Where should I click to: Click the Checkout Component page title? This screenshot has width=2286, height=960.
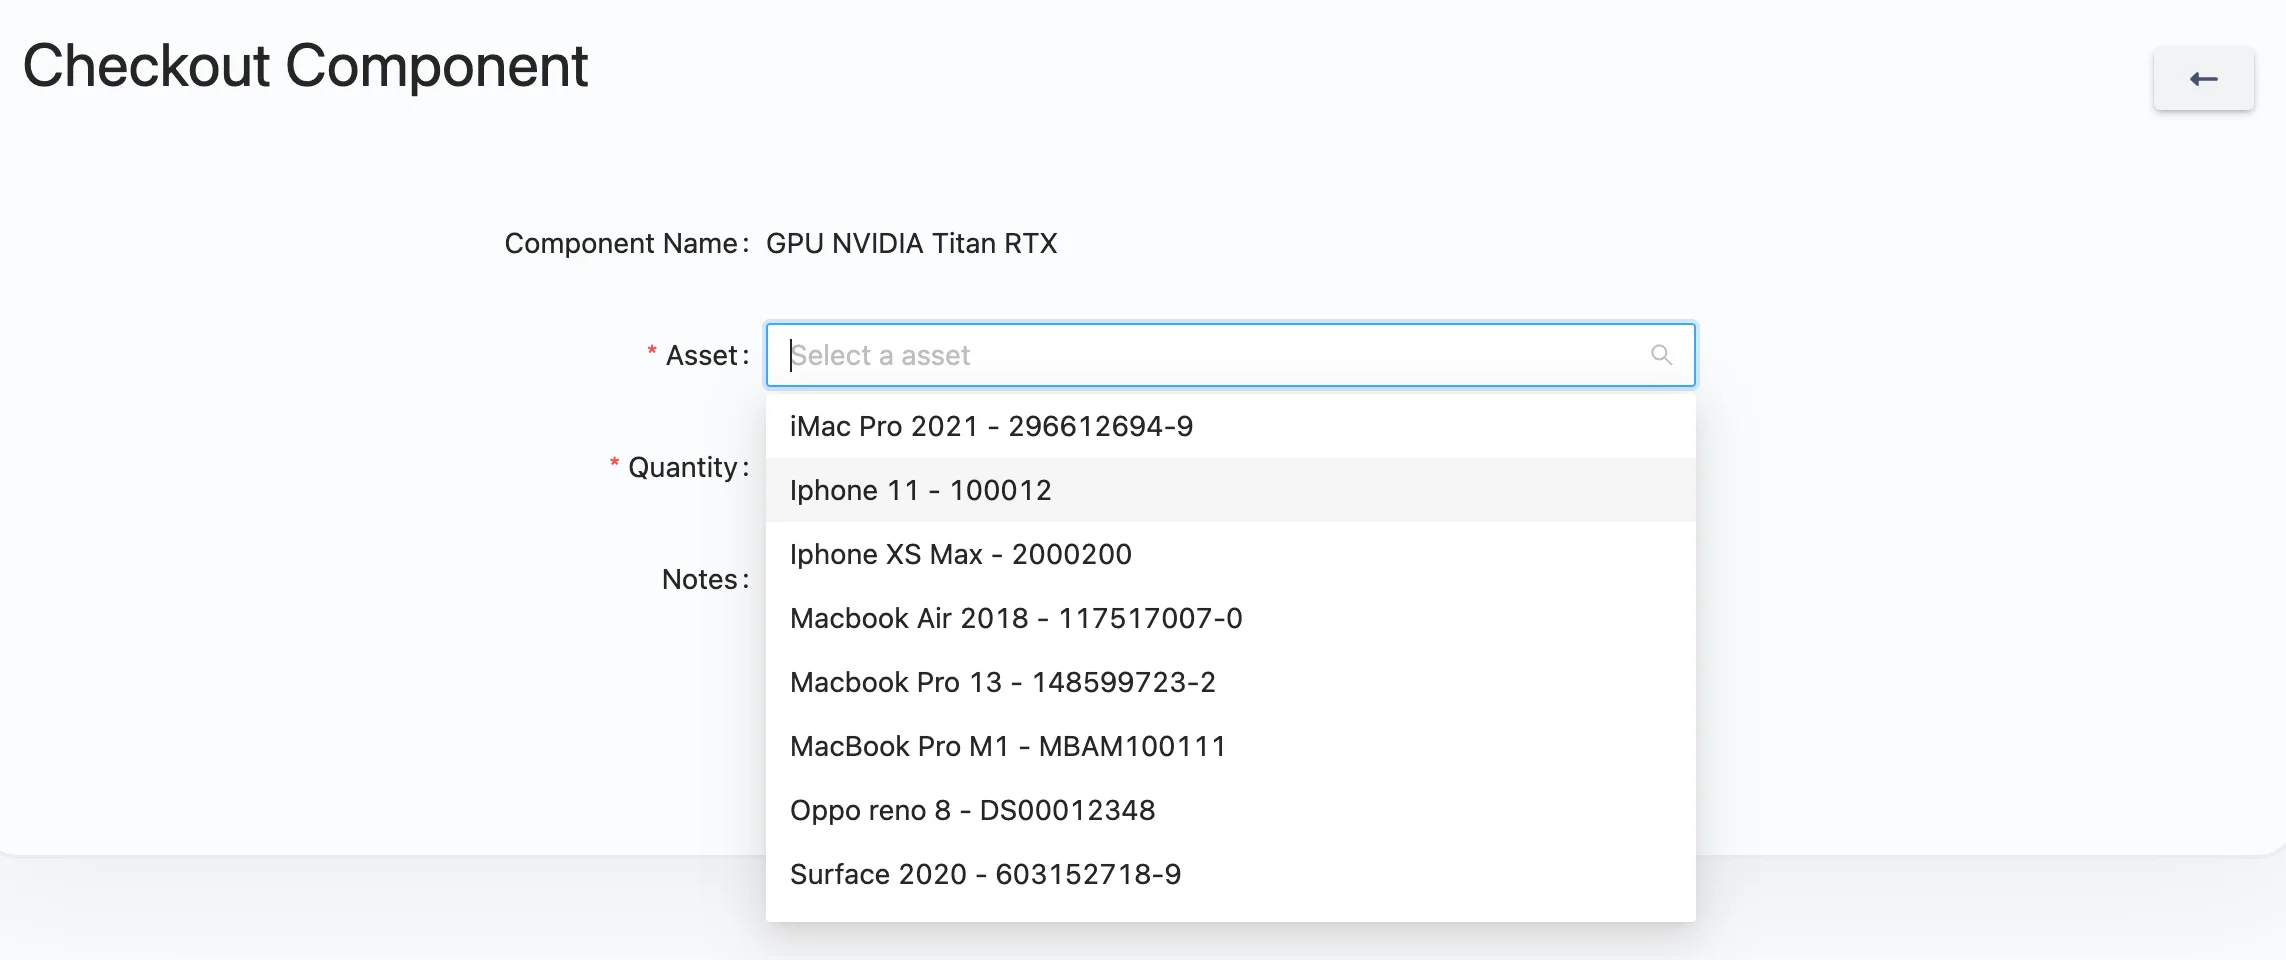(307, 65)
